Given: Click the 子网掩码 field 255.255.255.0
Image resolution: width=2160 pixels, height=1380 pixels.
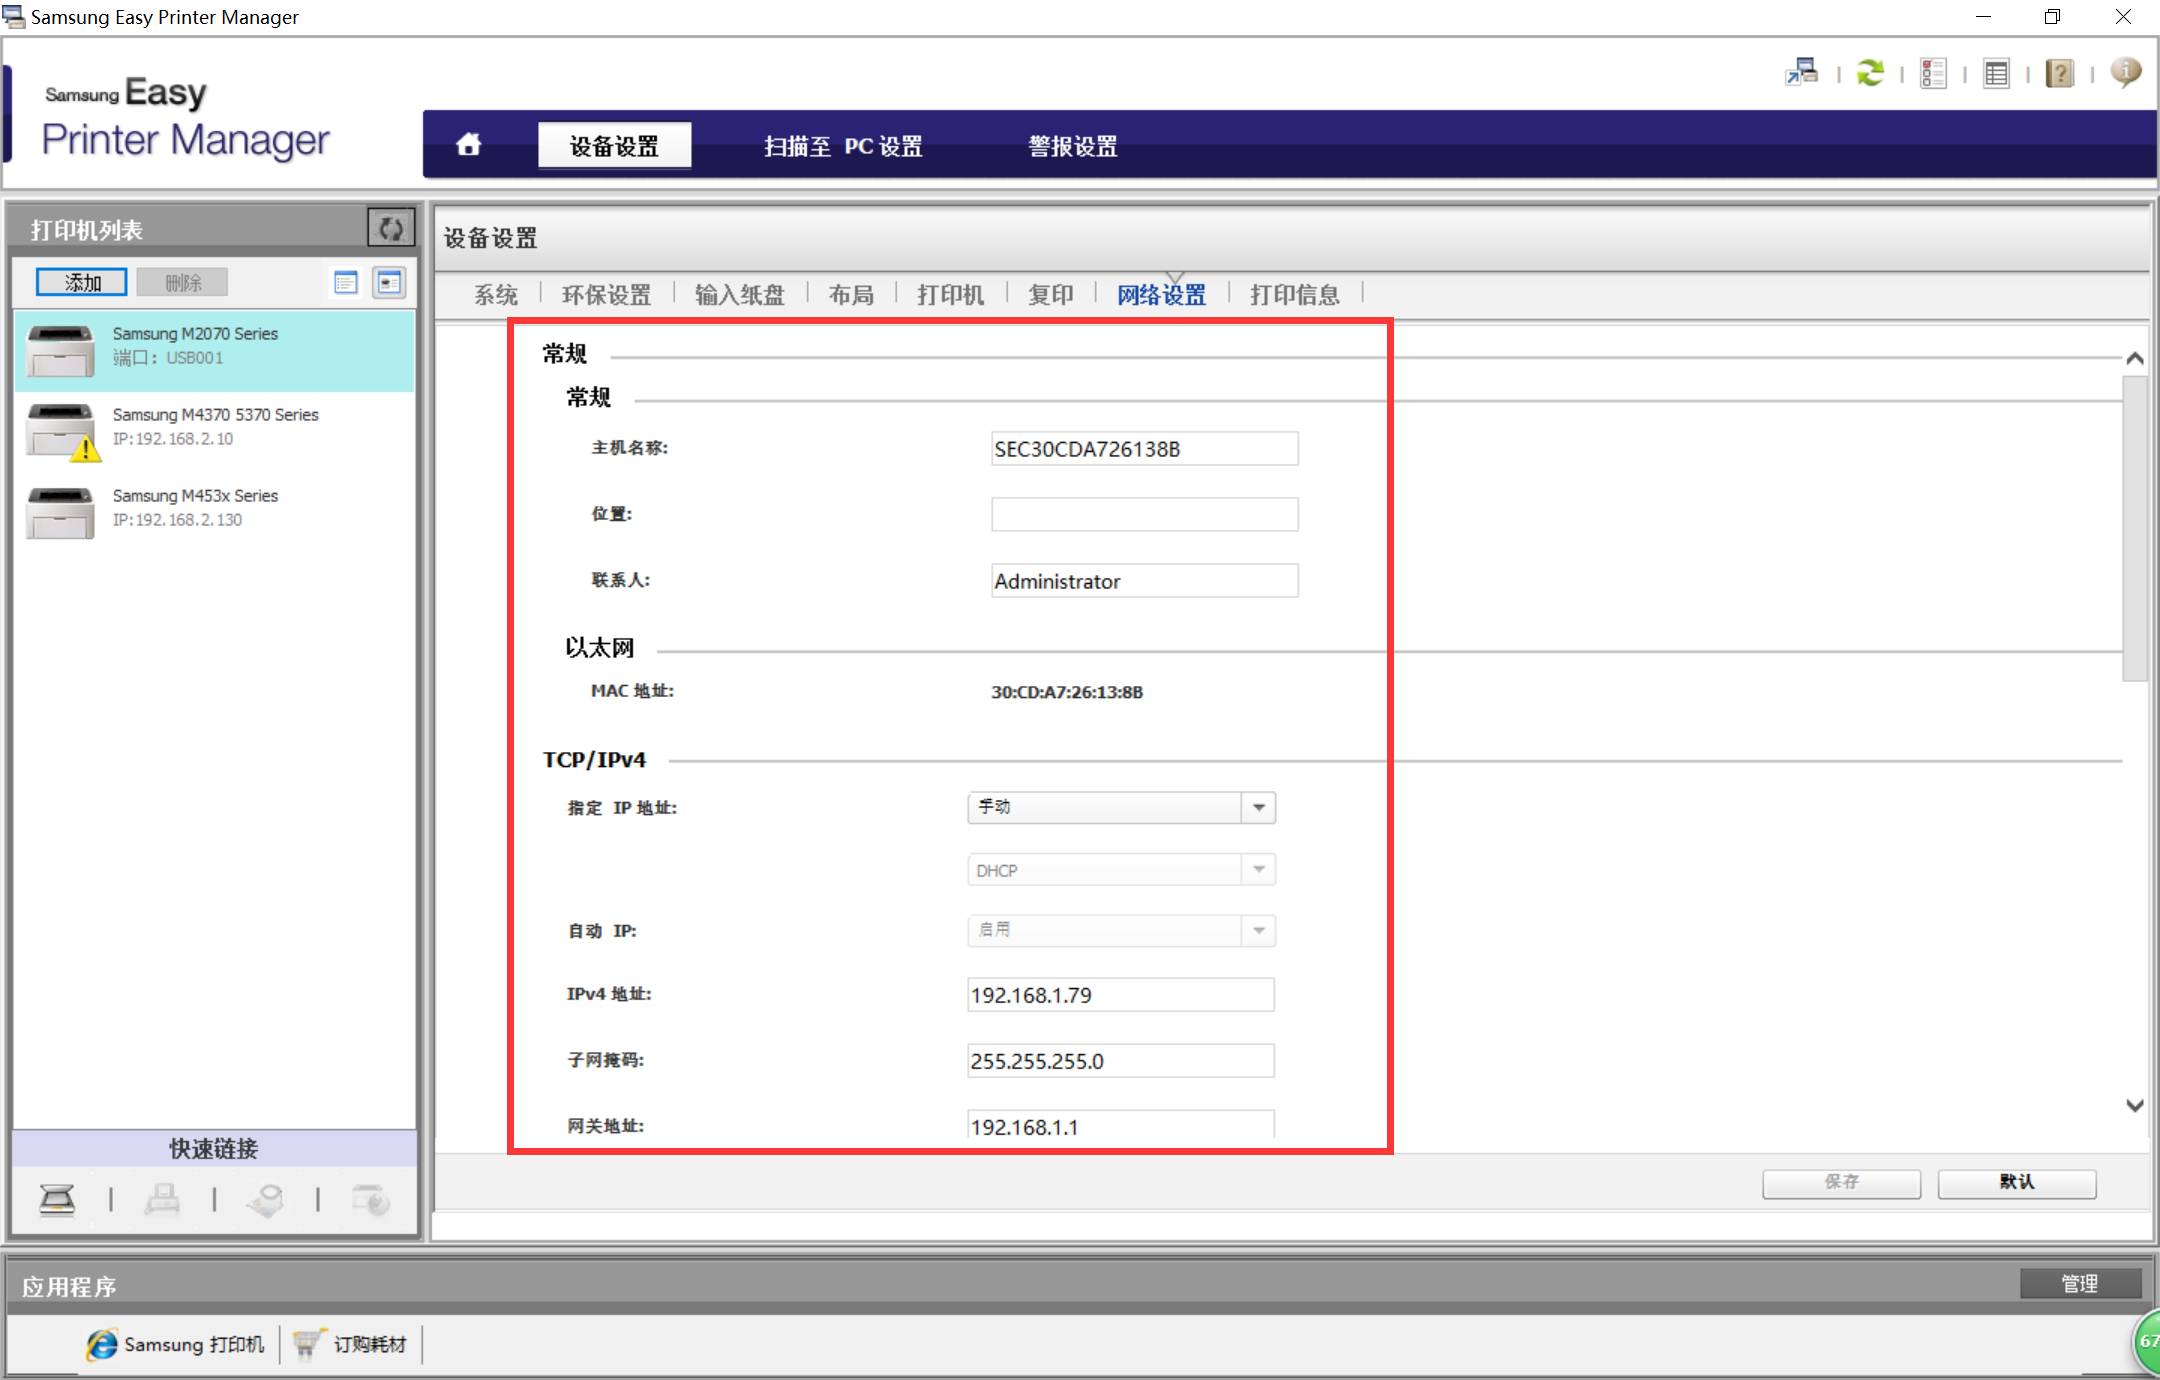Looking at the screenshot, I should pyautogui.click(x=1121, y=1061).
